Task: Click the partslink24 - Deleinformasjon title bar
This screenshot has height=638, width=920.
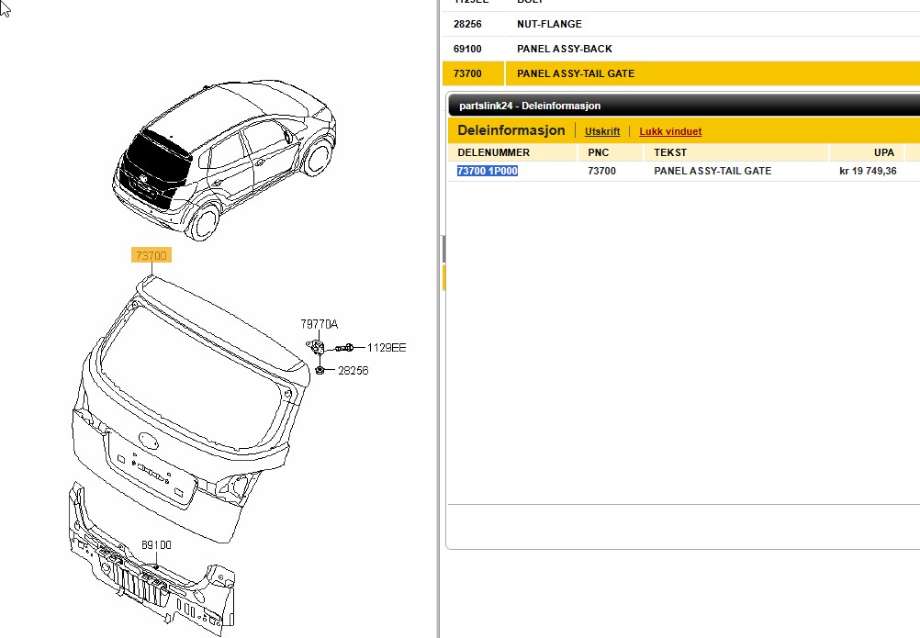Action: coord(684,106)
